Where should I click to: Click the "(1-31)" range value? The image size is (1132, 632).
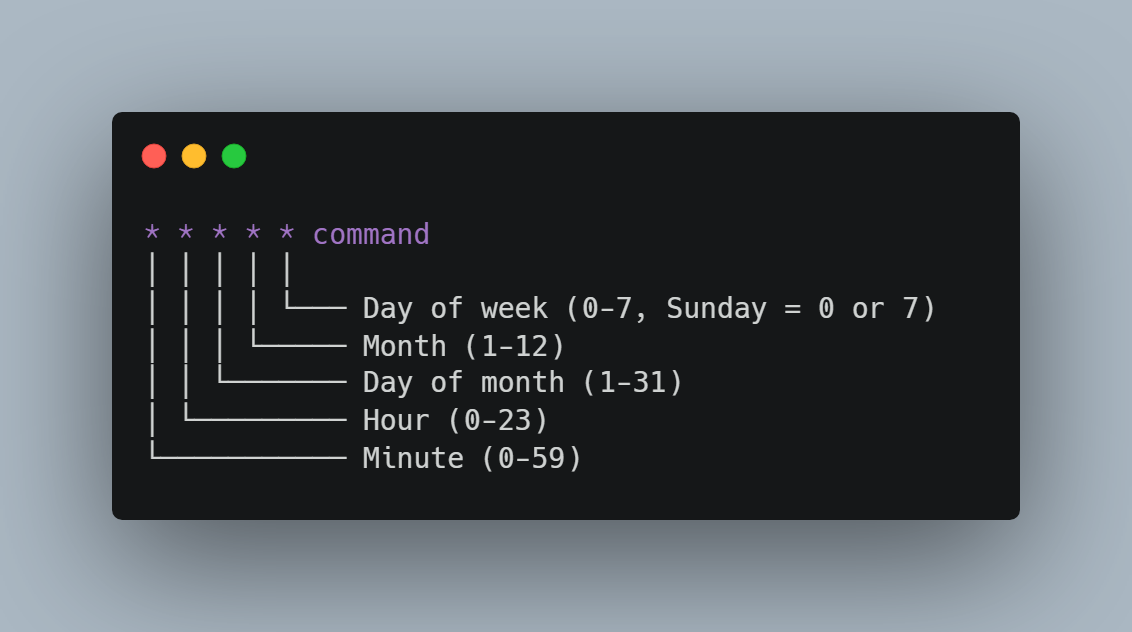[632, 382]
